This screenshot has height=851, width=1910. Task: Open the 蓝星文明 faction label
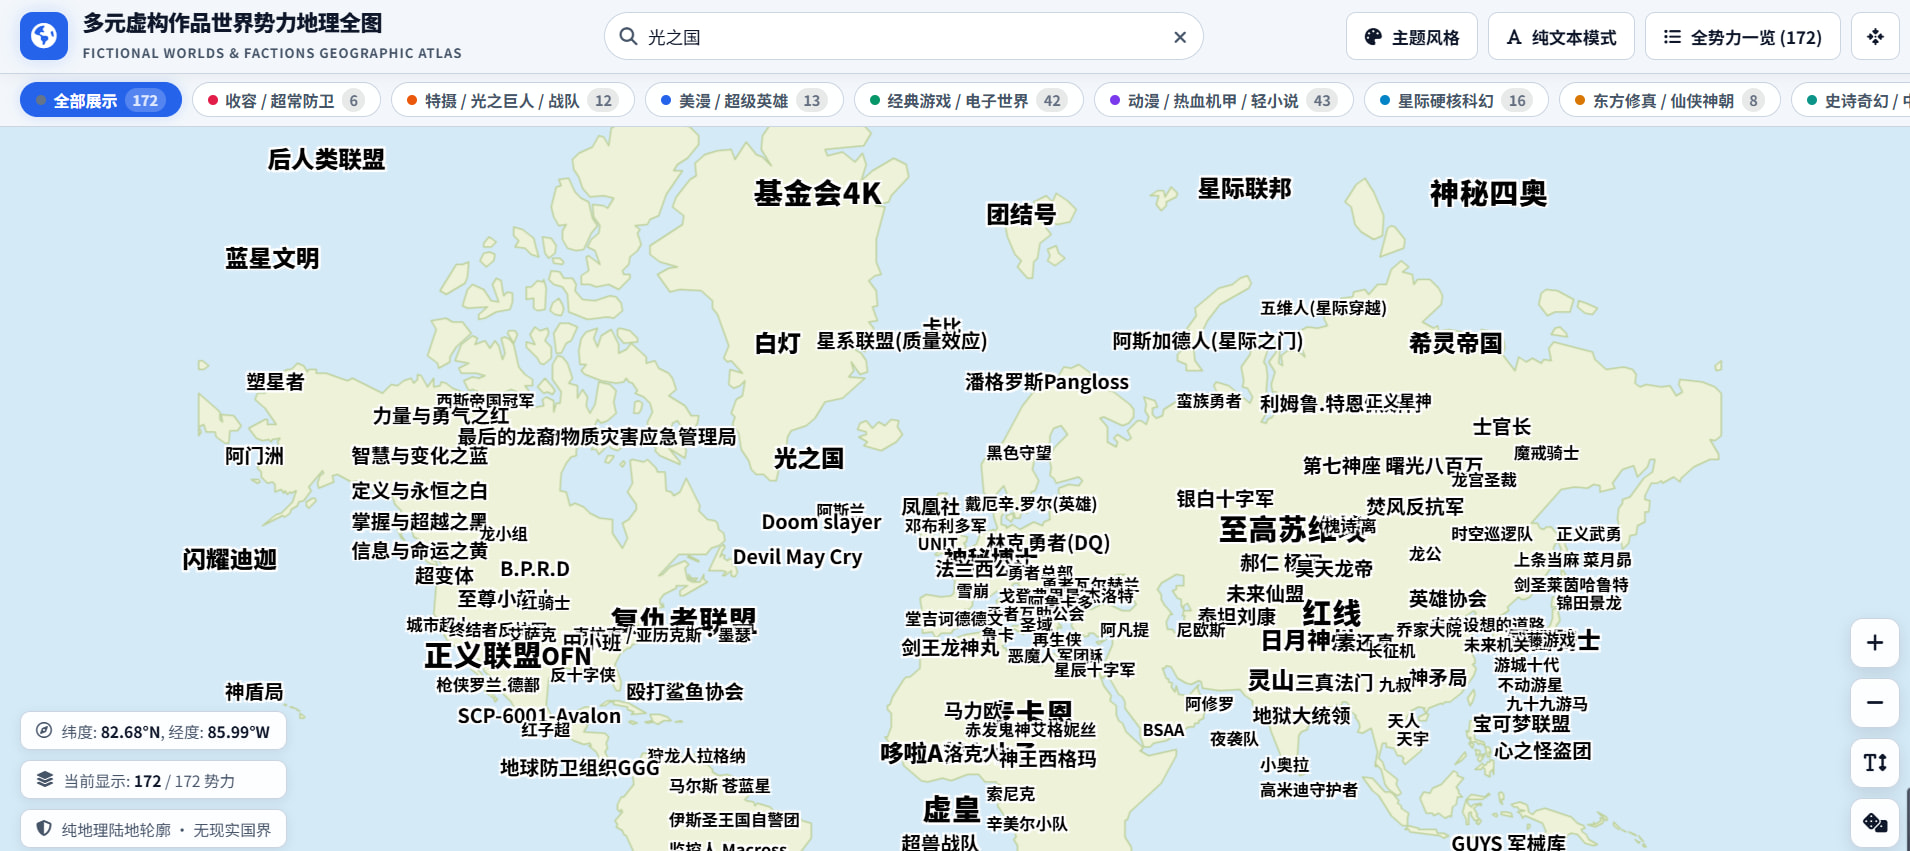coord(272,259)
